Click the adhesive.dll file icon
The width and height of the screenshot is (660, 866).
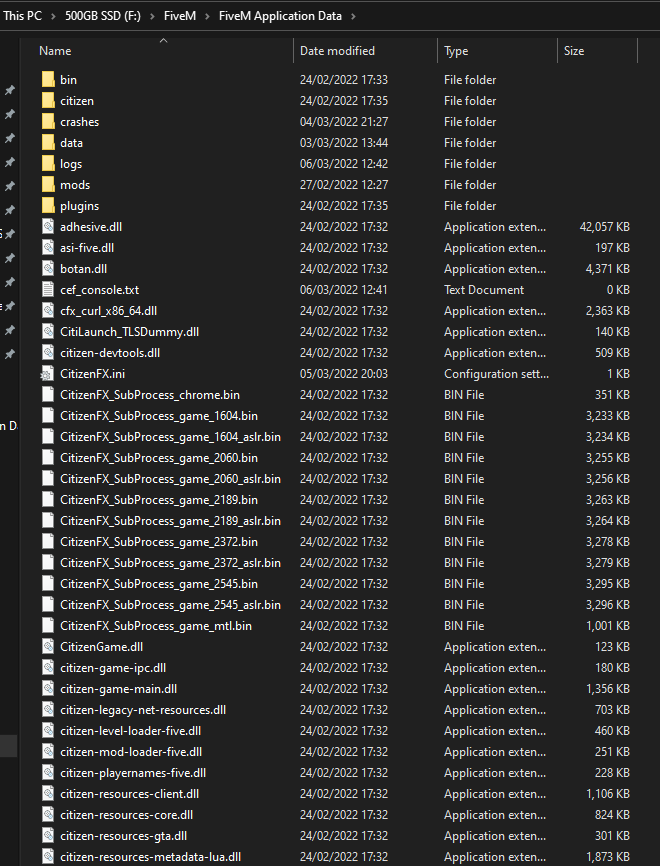click(x=48, y=226)
